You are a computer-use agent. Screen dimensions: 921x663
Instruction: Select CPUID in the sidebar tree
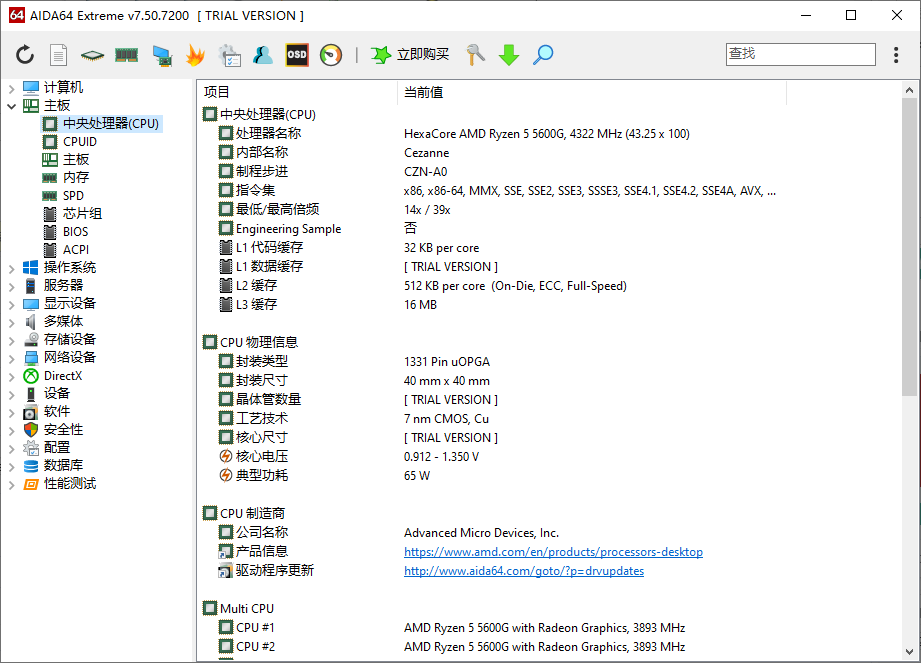(x=80, y=142)
